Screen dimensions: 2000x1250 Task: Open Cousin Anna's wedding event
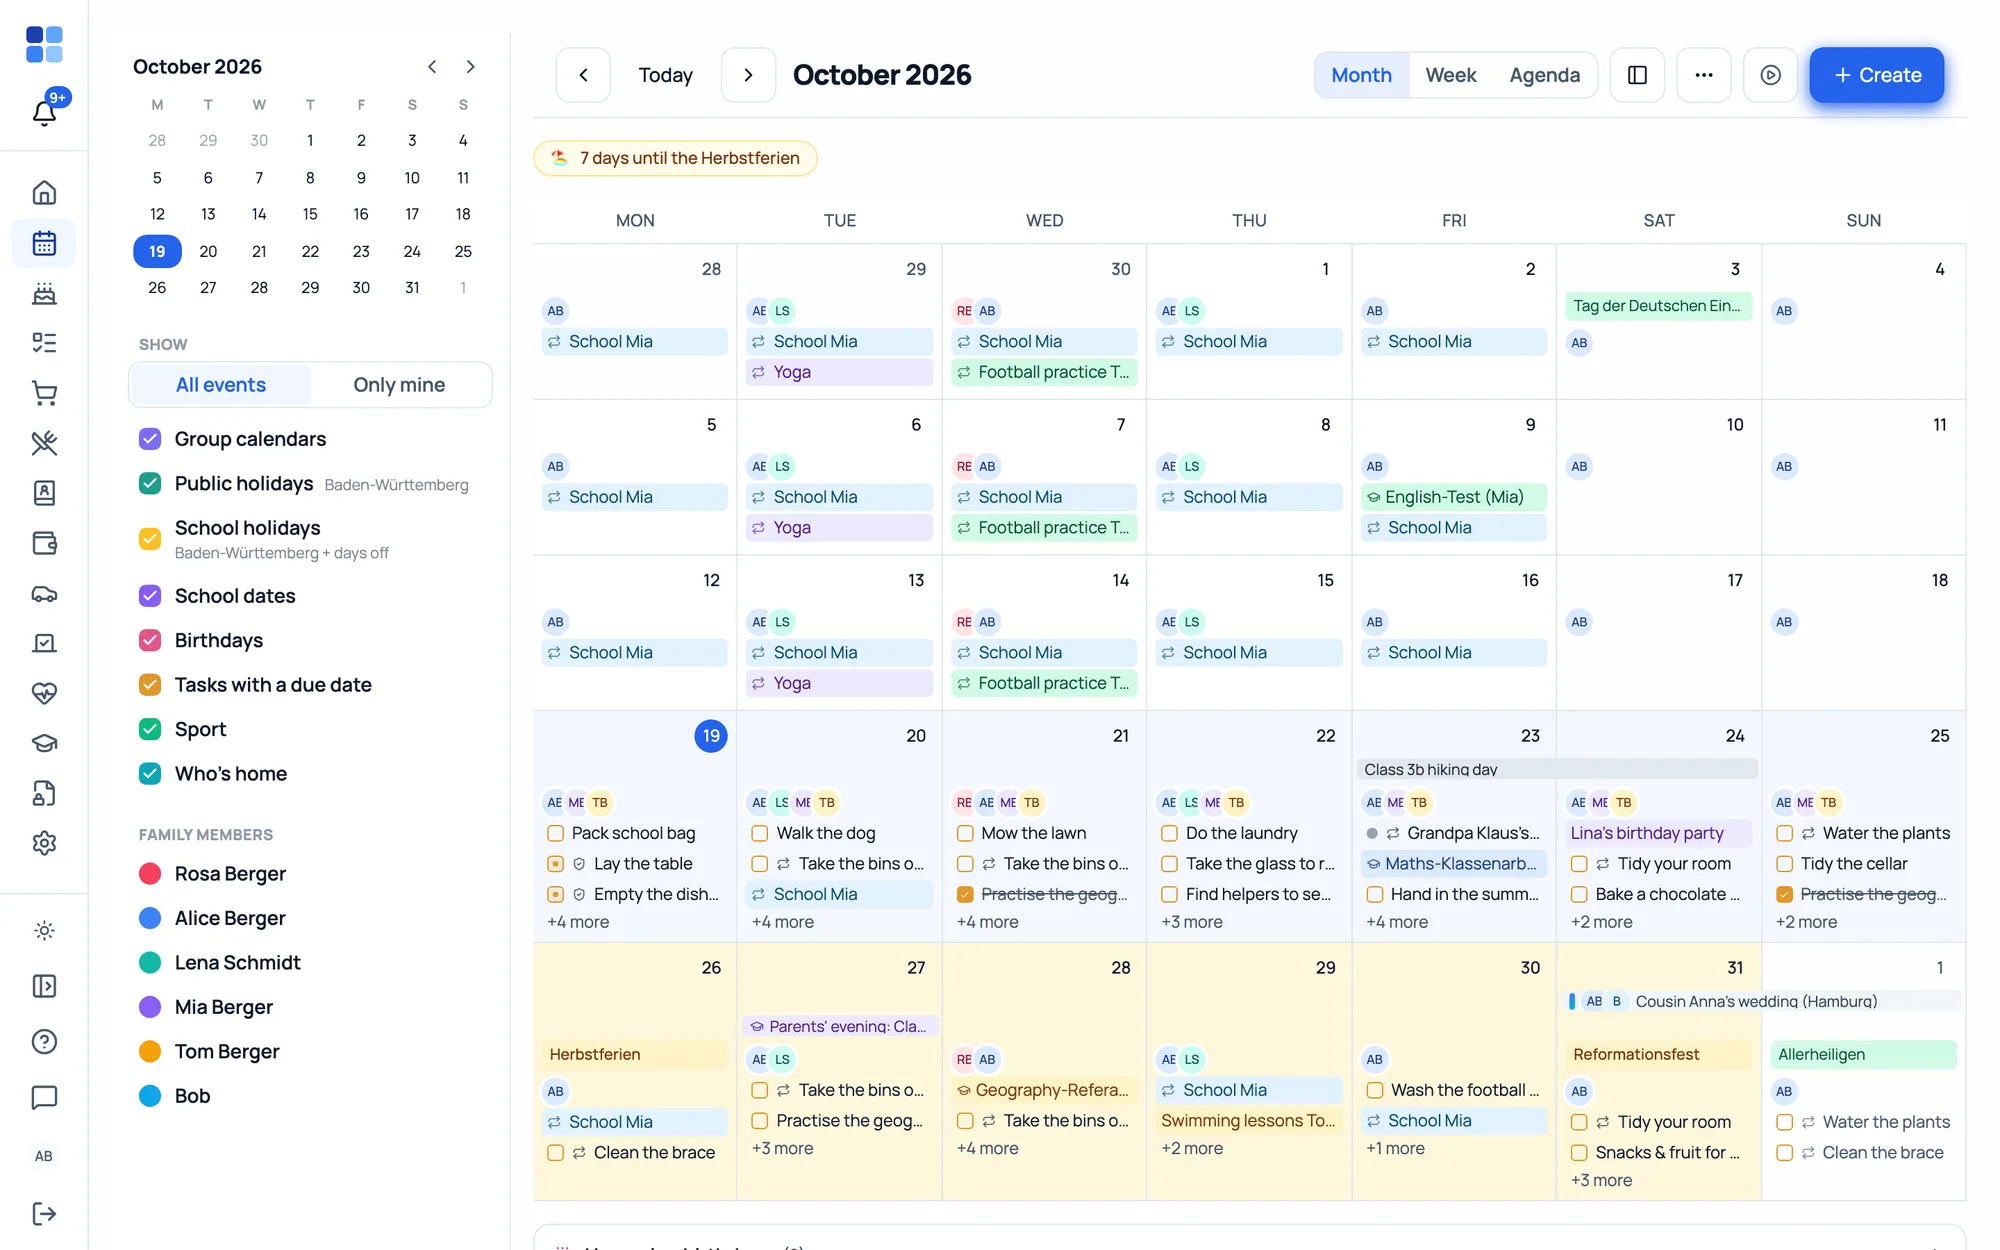pyautogui.click(x=1762, y=1001)
